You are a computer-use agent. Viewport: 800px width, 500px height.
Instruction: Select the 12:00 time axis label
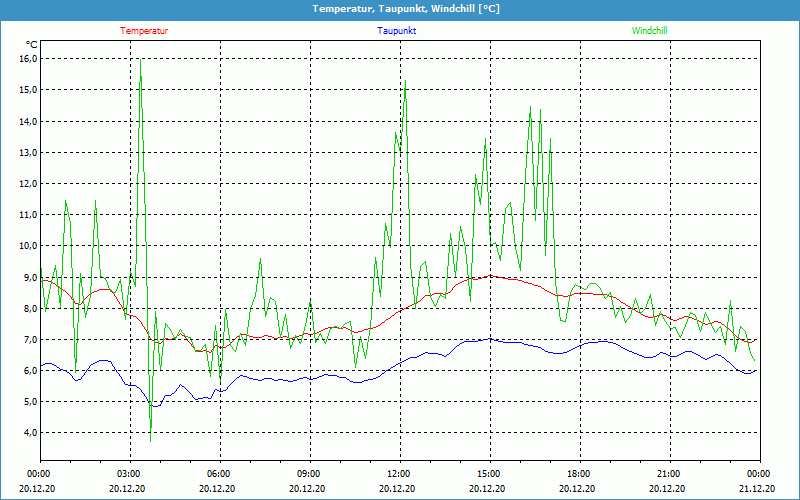point(399,473)
